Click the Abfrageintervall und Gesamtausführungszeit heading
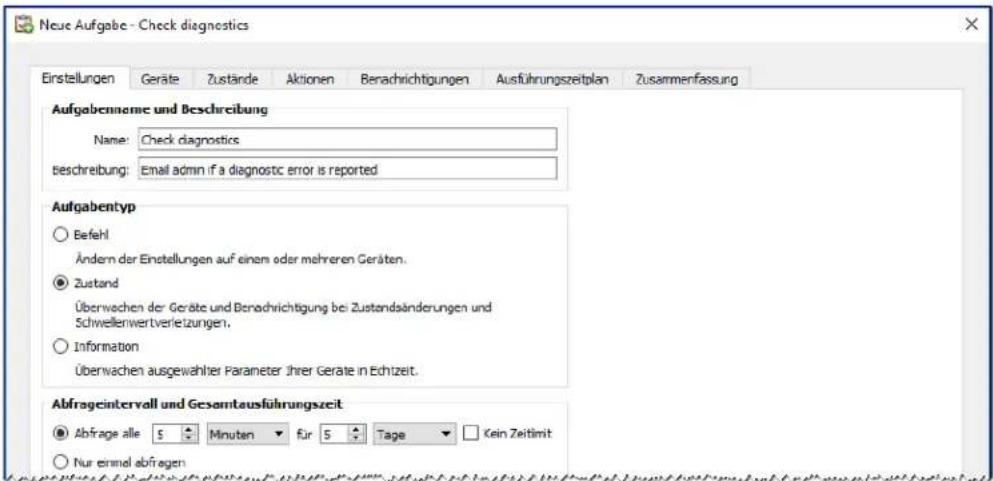This screenshot has width=993, height=481. (x=198, y=403)
